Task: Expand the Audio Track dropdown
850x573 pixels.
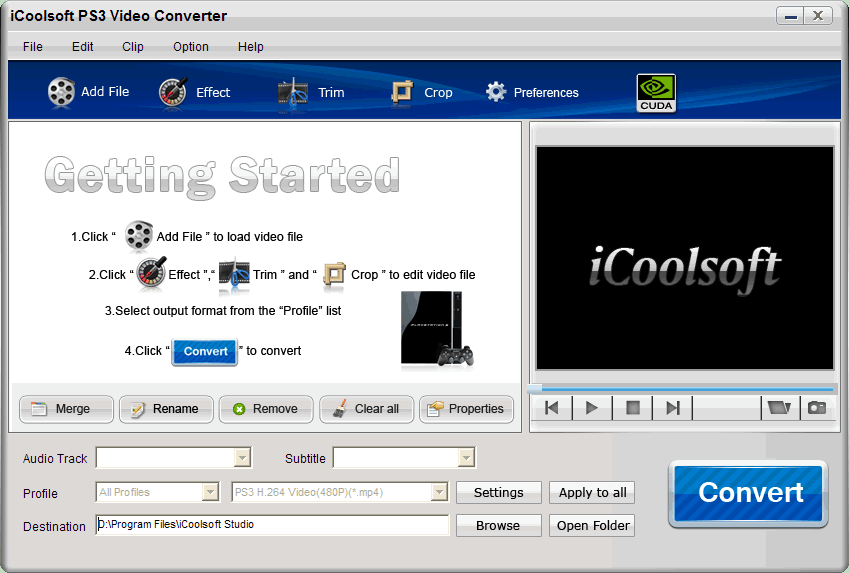Action: click(x=242, y=458)
